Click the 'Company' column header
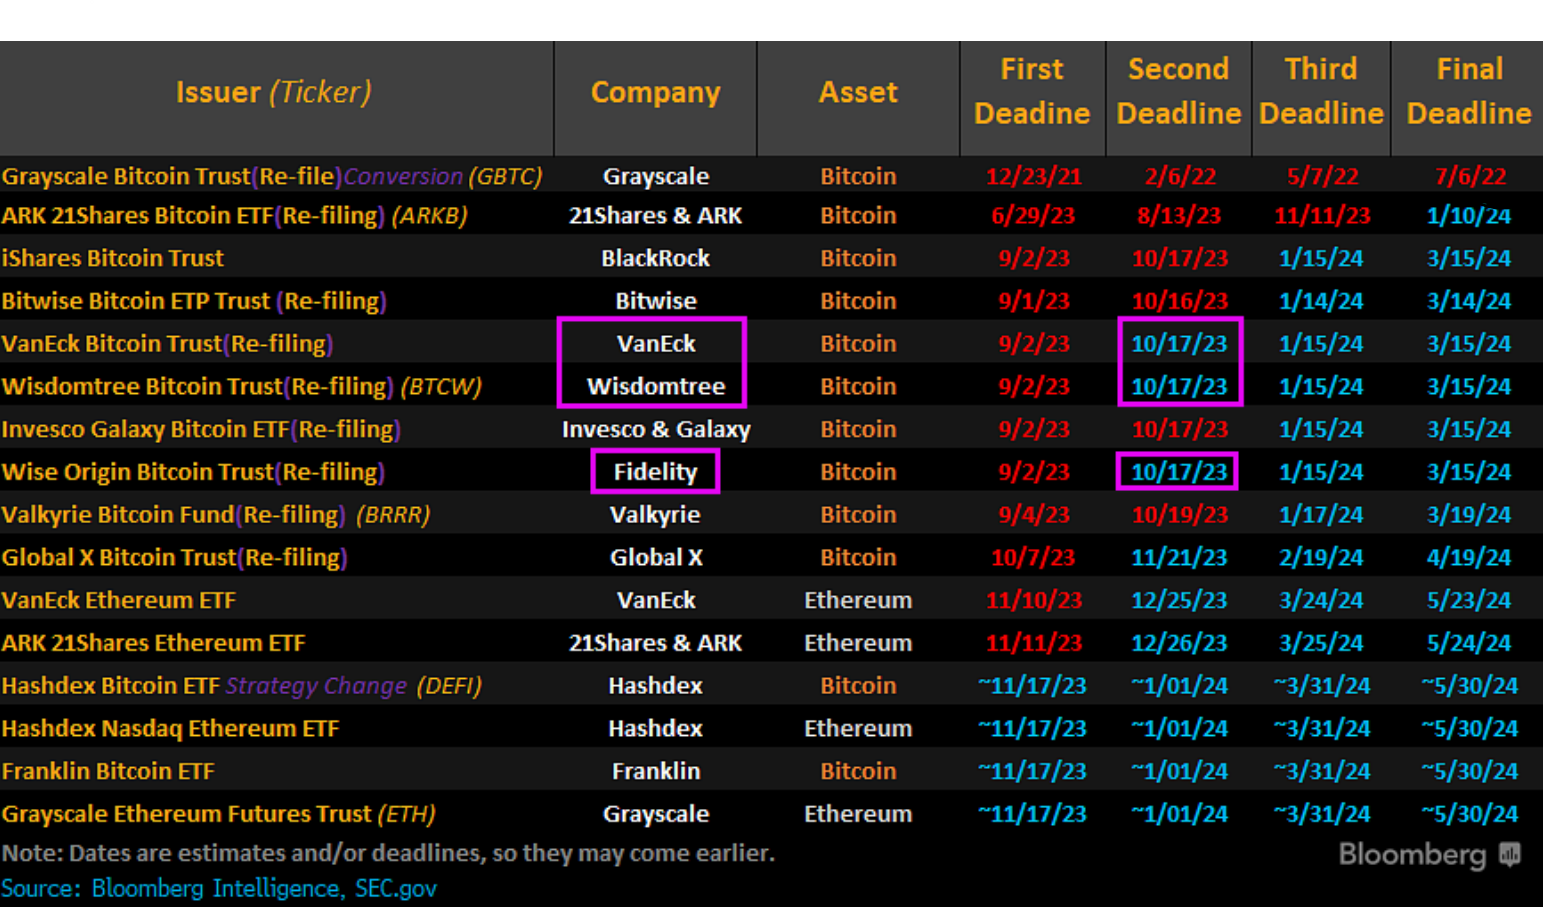Viewport: 1543px width, 907px height. point(656,92)
